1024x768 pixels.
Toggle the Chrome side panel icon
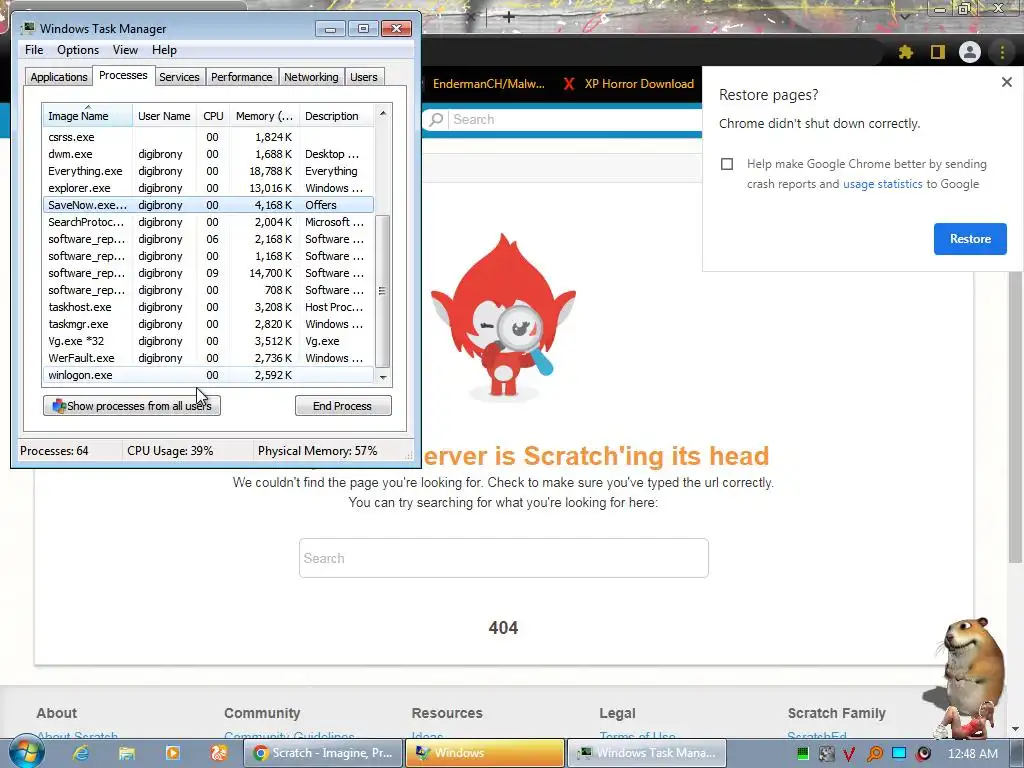tap(938, 52)
